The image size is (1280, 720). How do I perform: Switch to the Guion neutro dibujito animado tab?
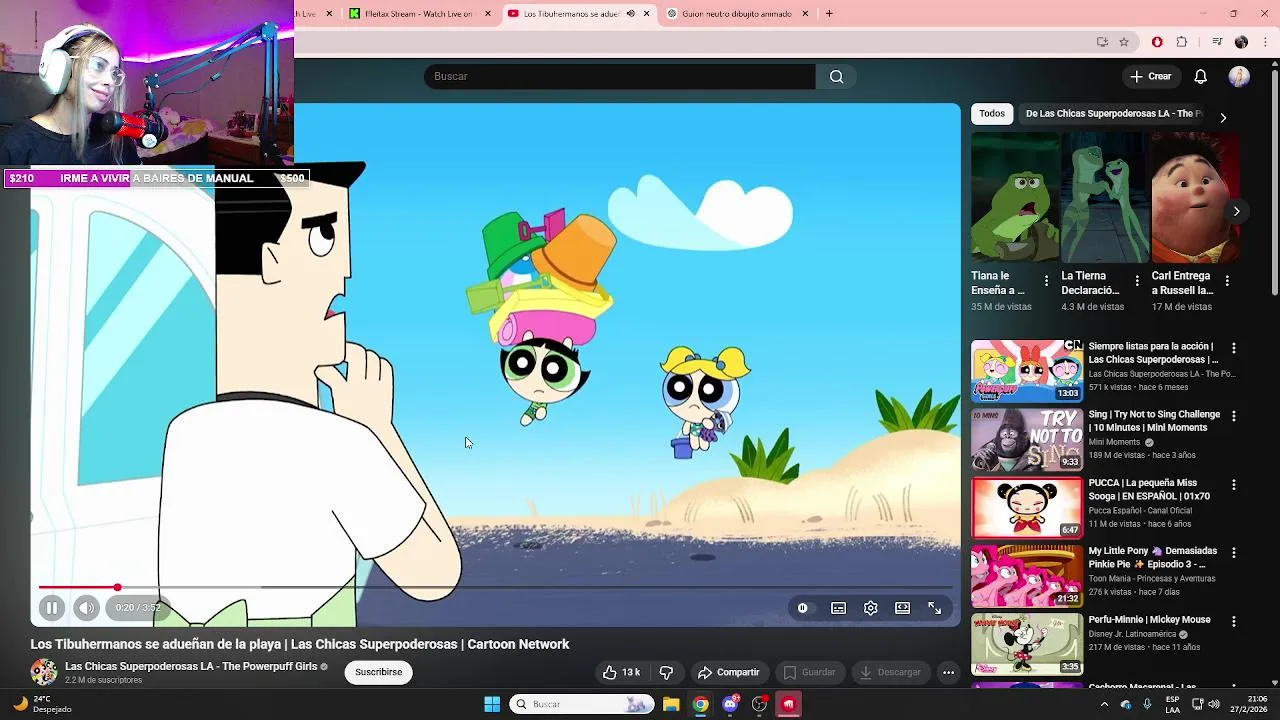point(737,14)
